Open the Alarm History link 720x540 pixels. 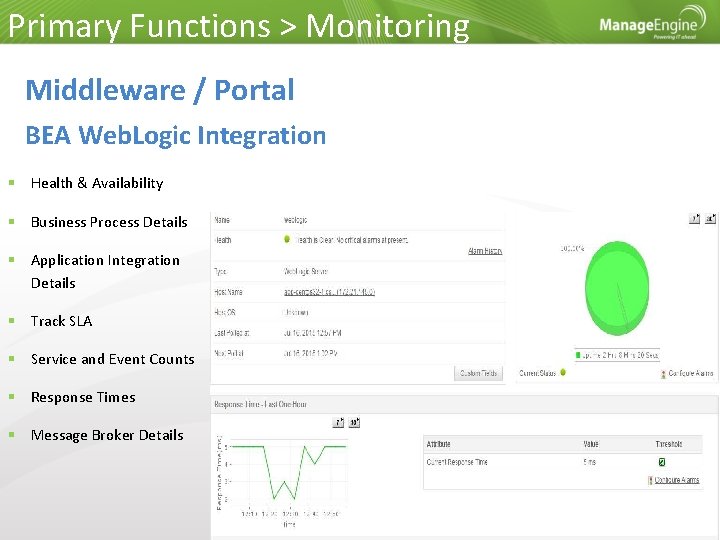click(x=485, y=251)
